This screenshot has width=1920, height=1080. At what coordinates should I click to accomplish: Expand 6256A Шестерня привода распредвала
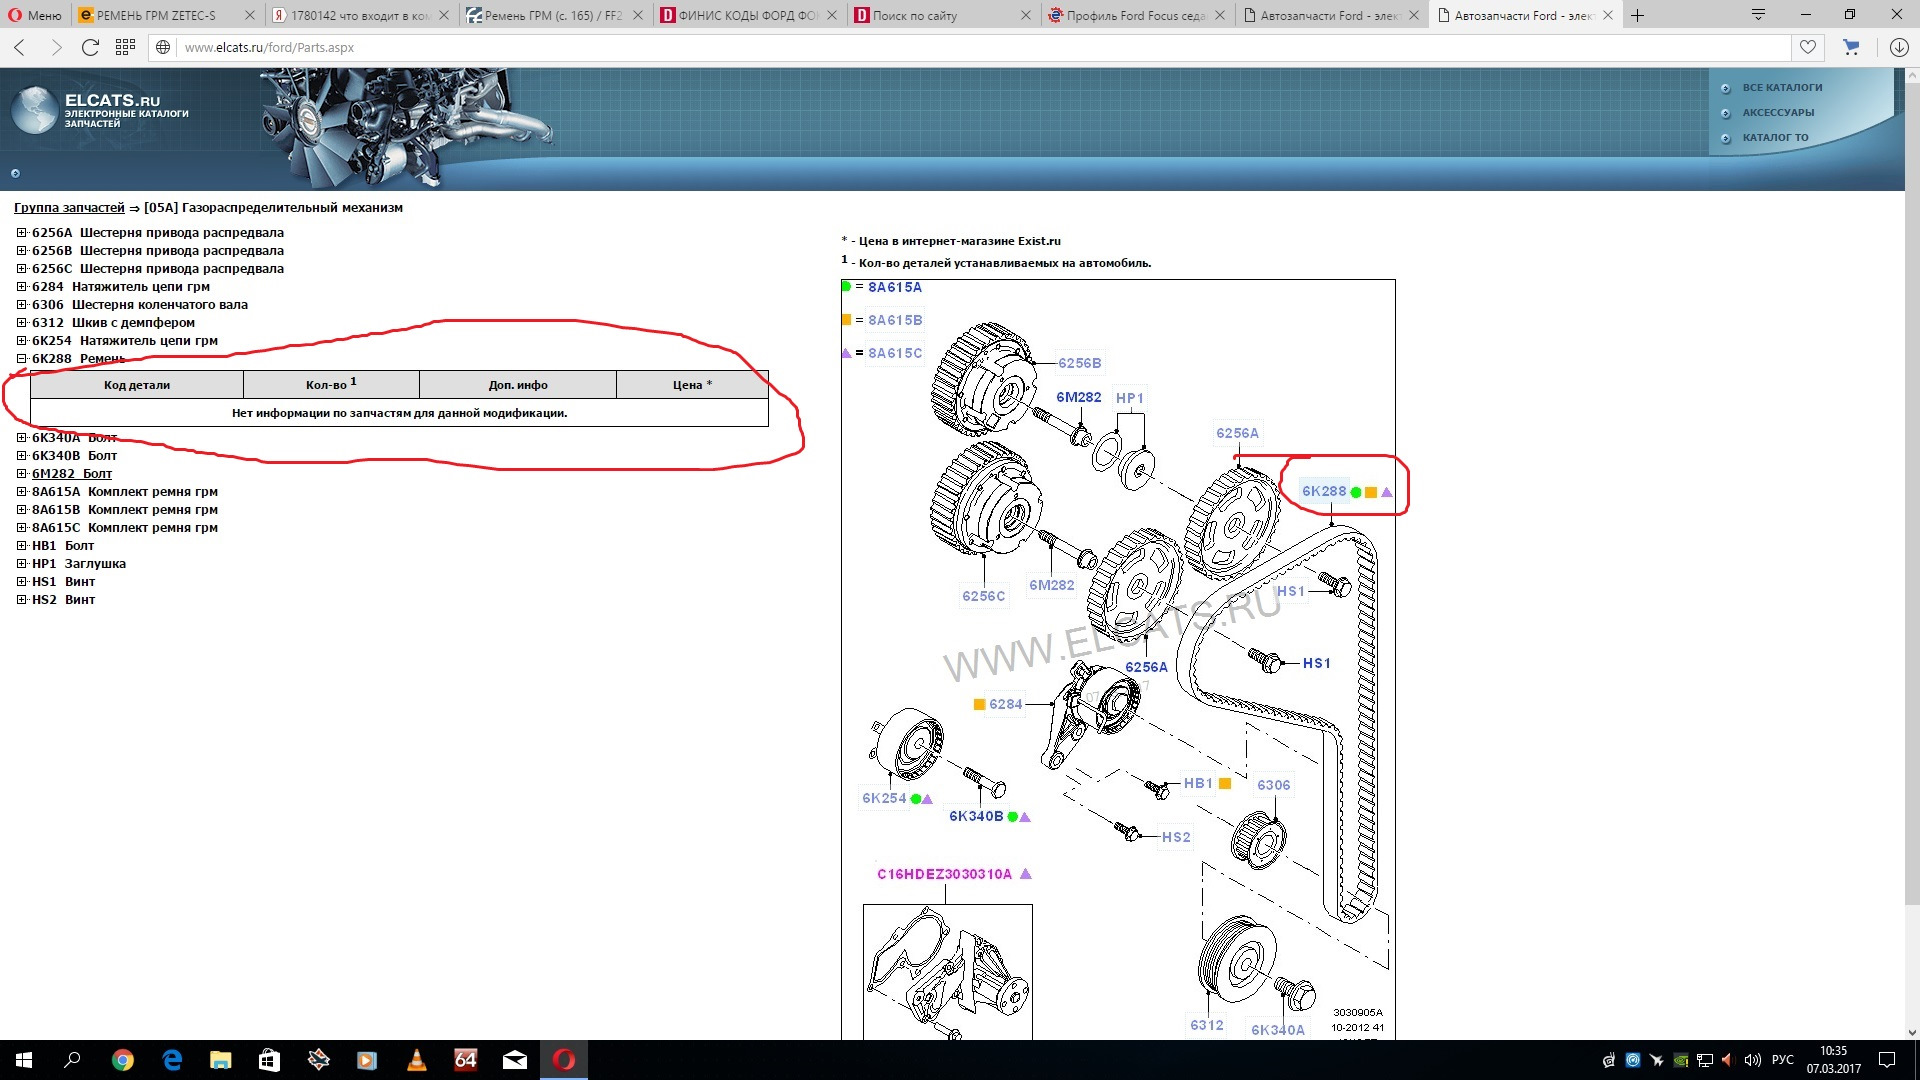click(22, 232)
